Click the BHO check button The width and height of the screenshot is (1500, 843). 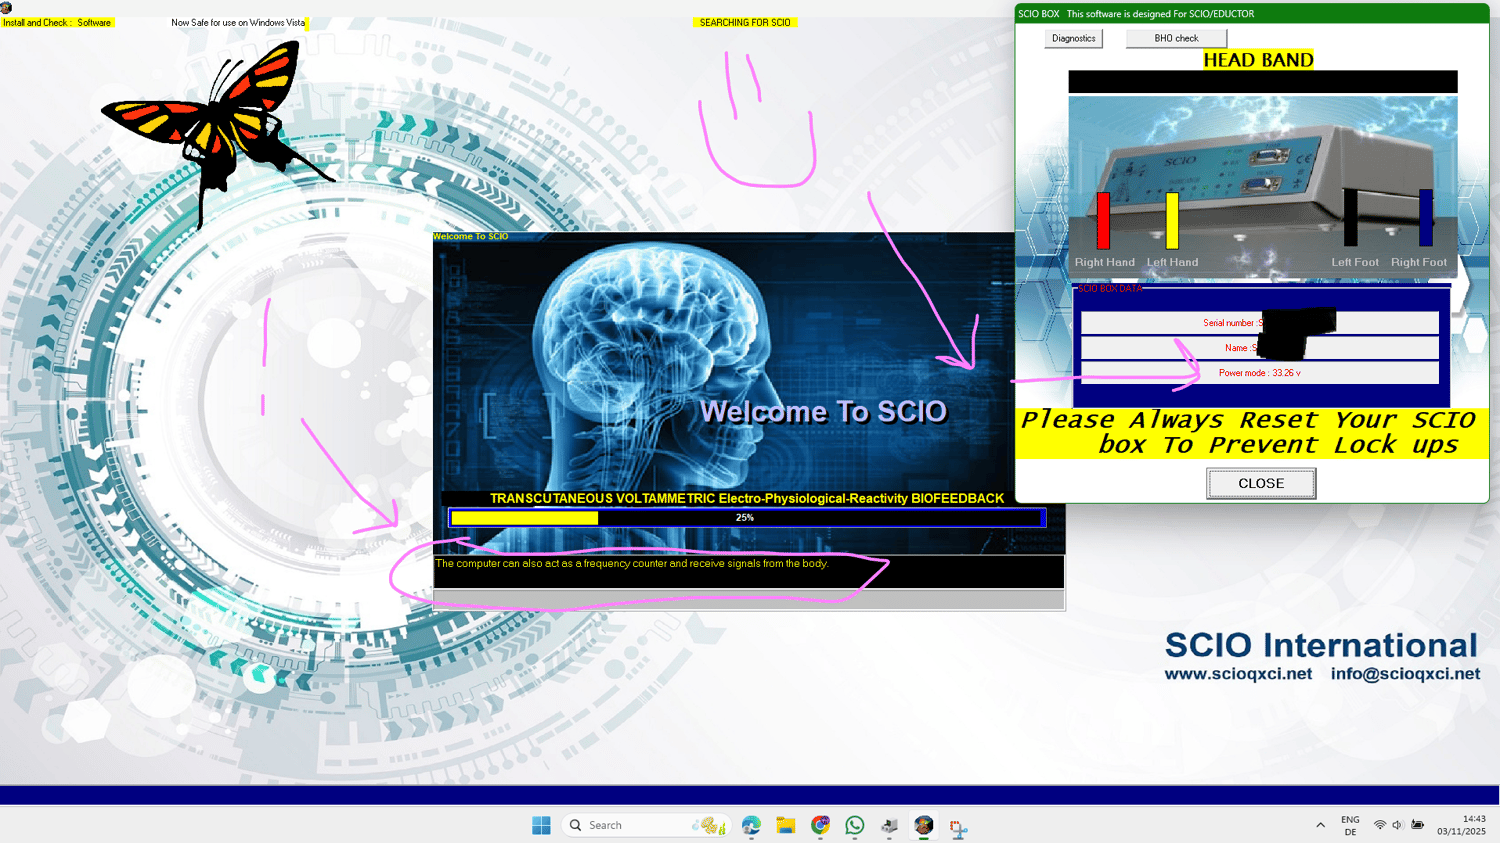[x=1176, y=38]
